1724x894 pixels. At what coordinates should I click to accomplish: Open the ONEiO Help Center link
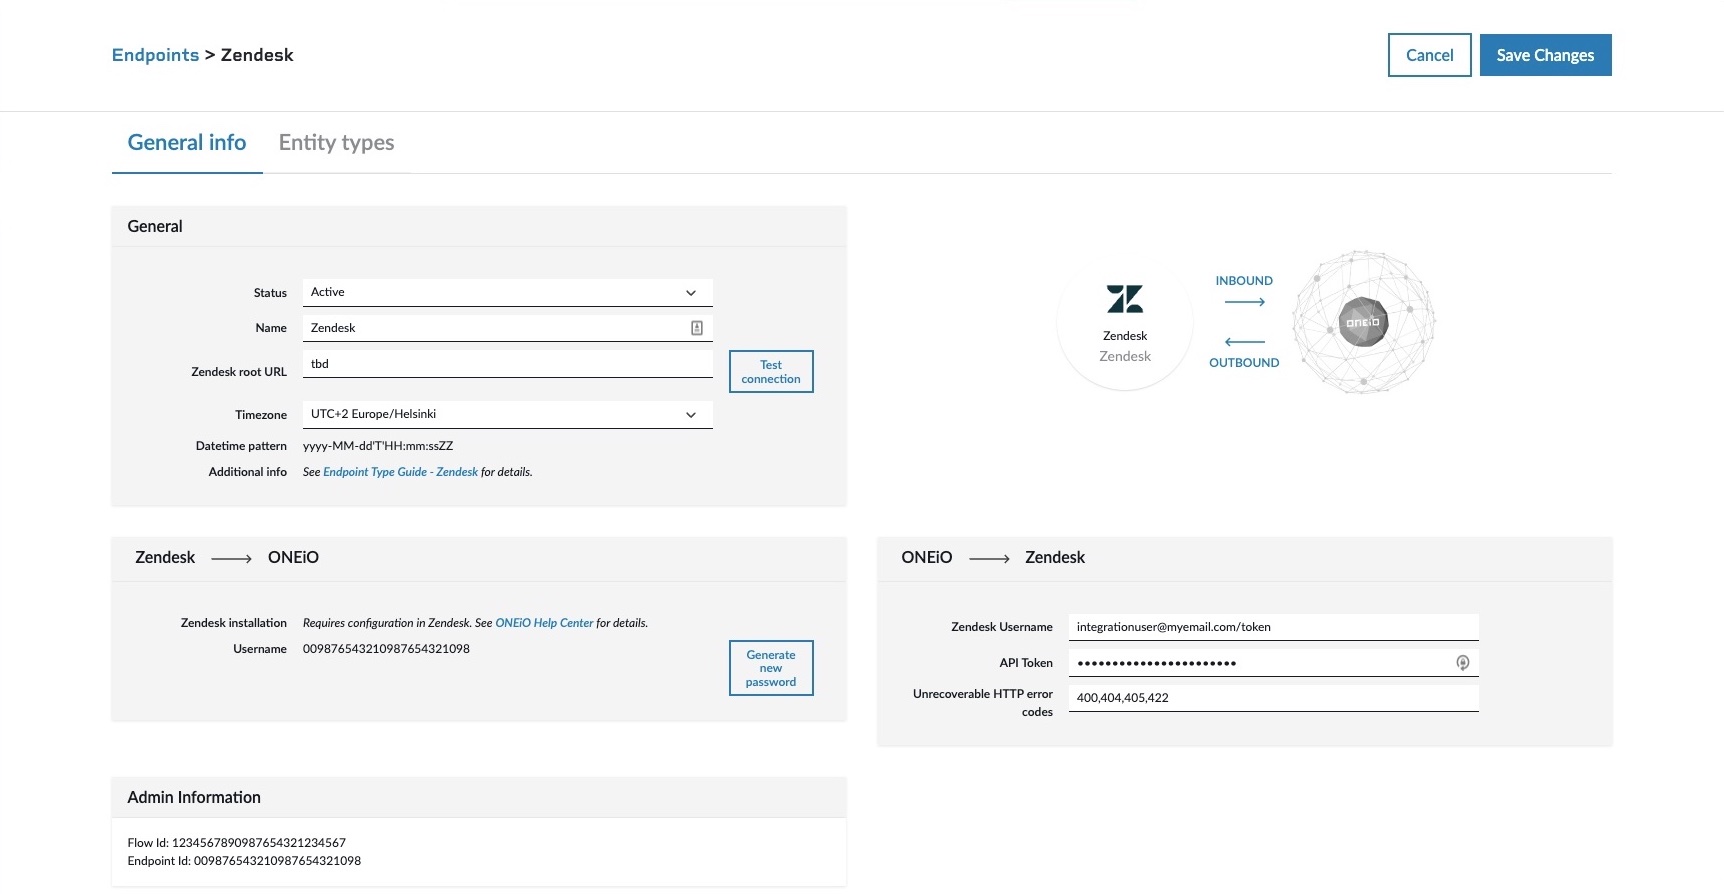[x=545, y=623]
